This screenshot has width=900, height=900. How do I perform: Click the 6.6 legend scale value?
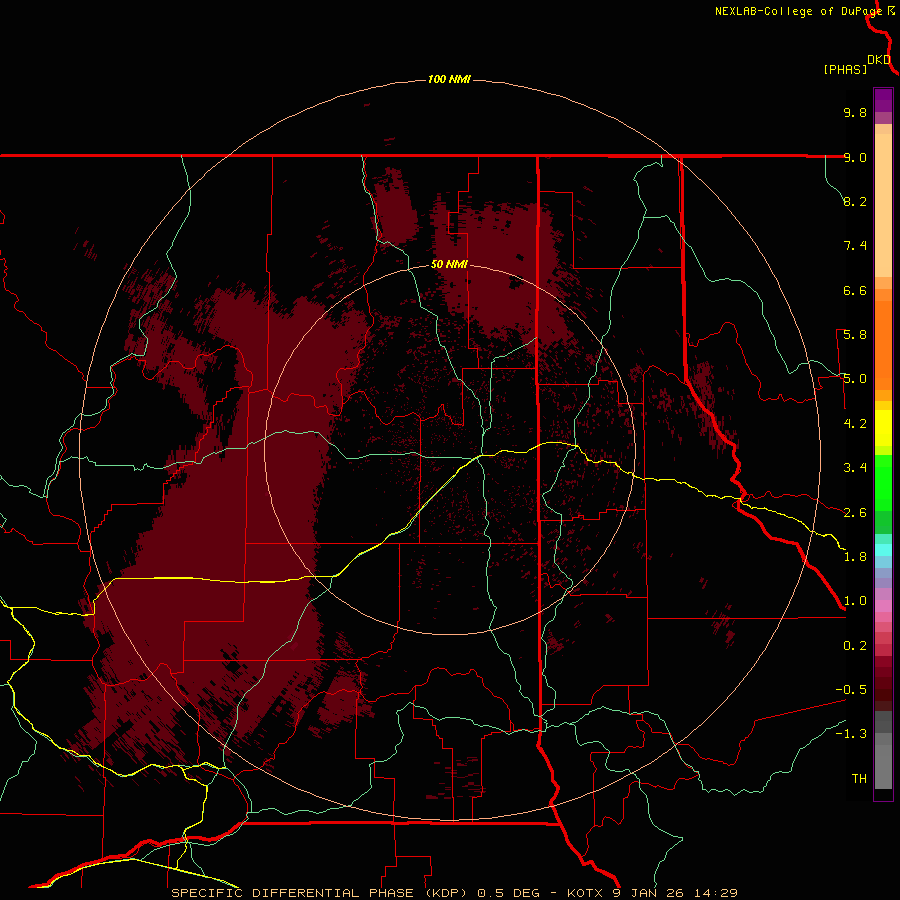pyautogui.click(x=855, y=290)
